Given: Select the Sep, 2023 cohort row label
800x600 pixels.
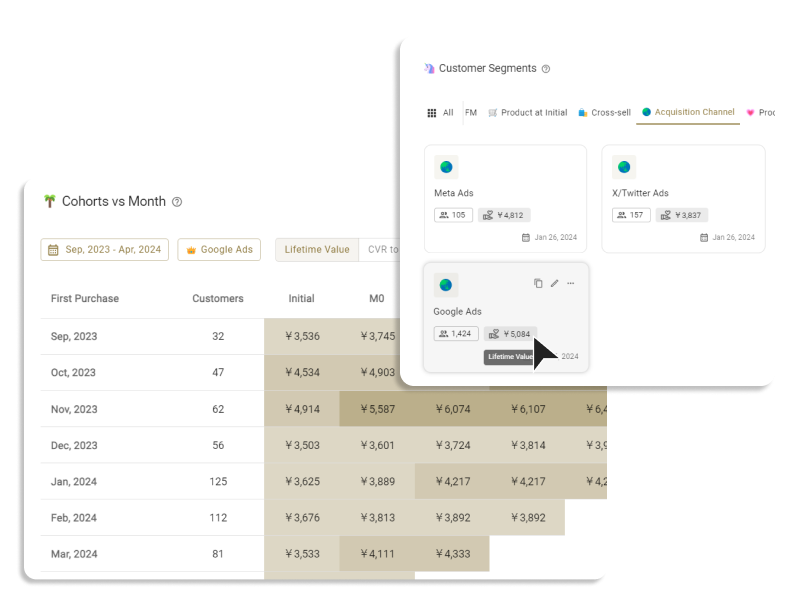Looking at the screenshot, I should [x=74, y=336].
